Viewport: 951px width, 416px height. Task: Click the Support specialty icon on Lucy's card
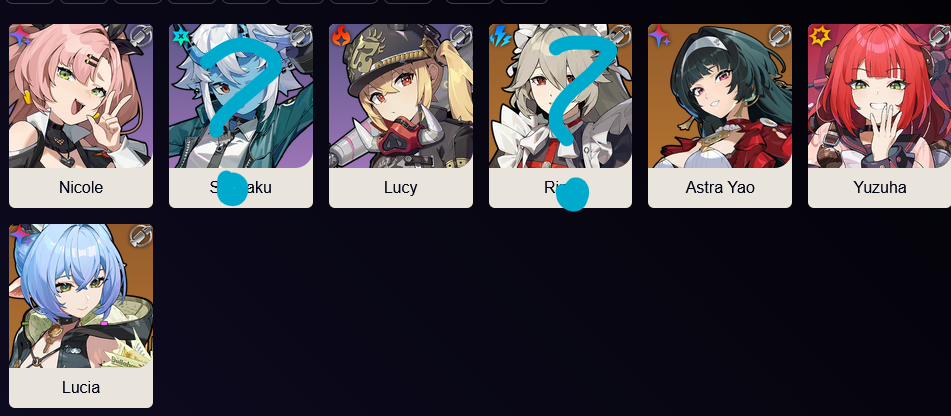pyautogui.click(x=461, y=36)
